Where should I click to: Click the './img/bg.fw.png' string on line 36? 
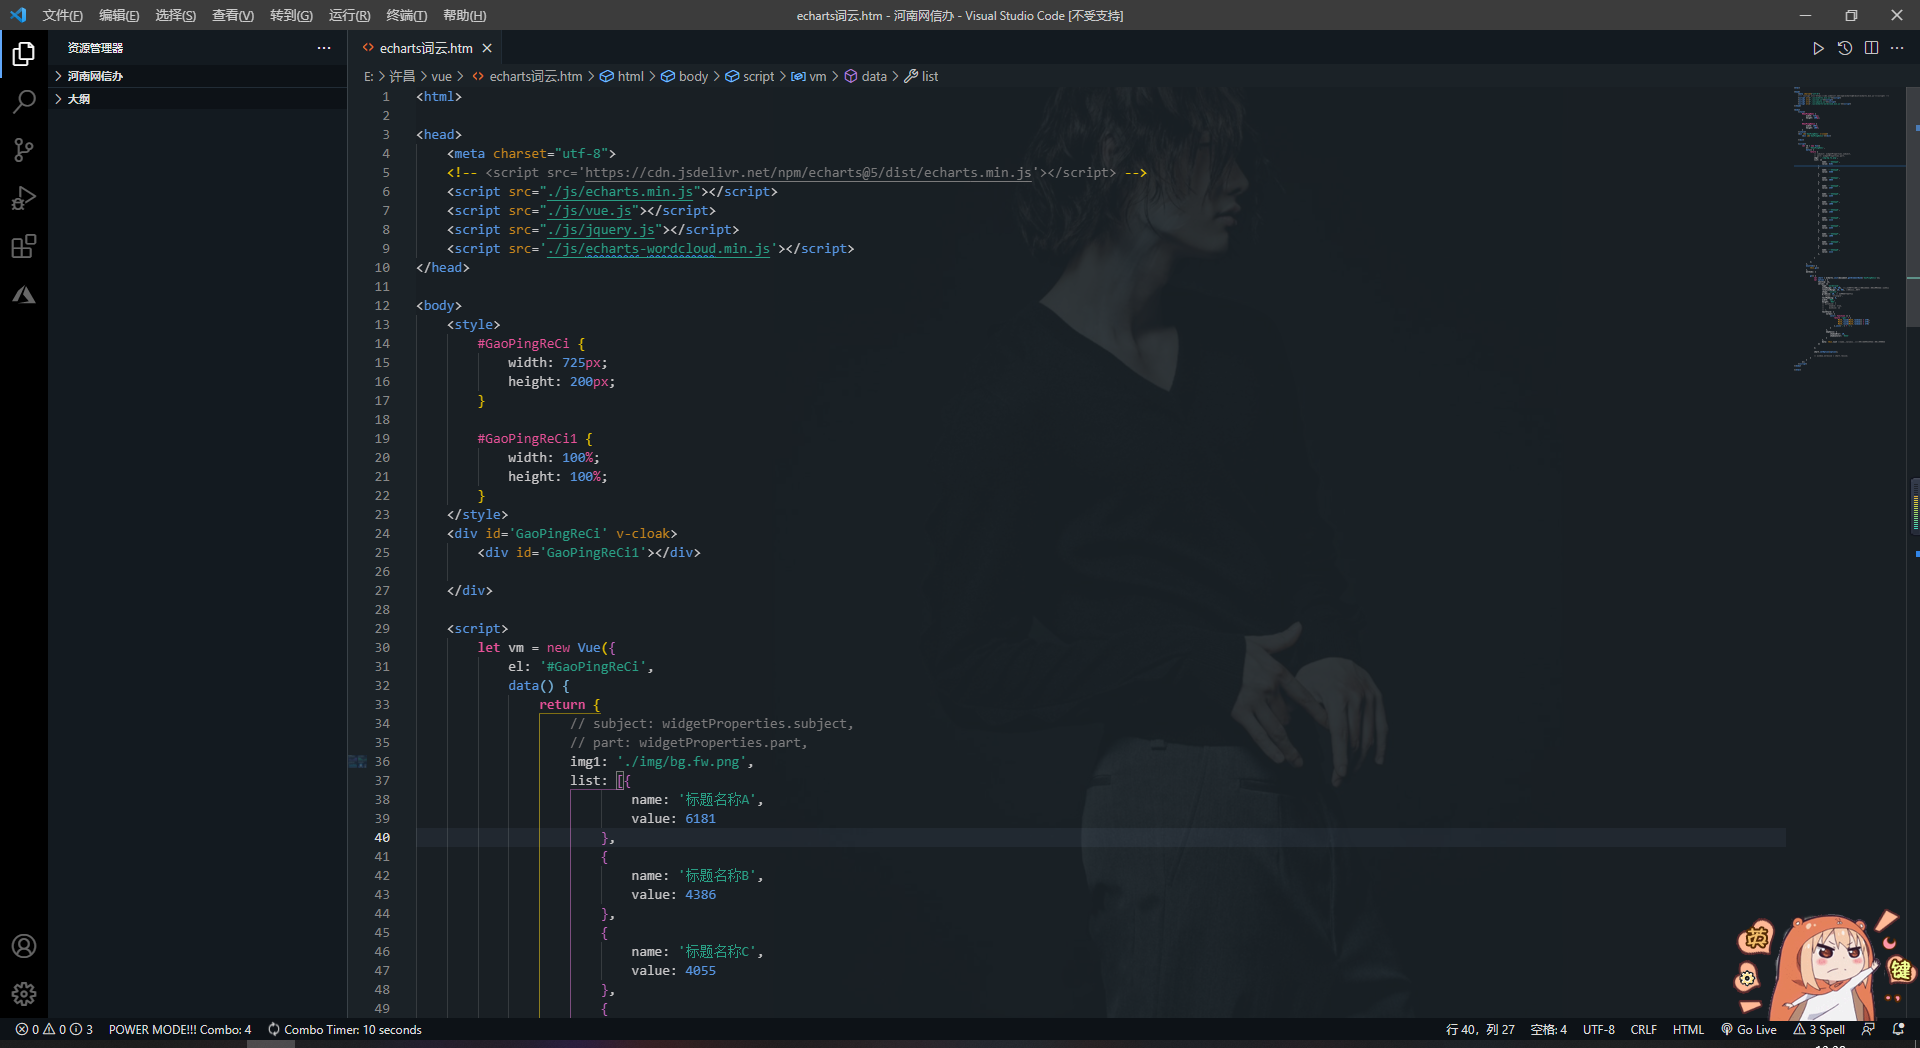pyautogui.click(x=681, y=761)
